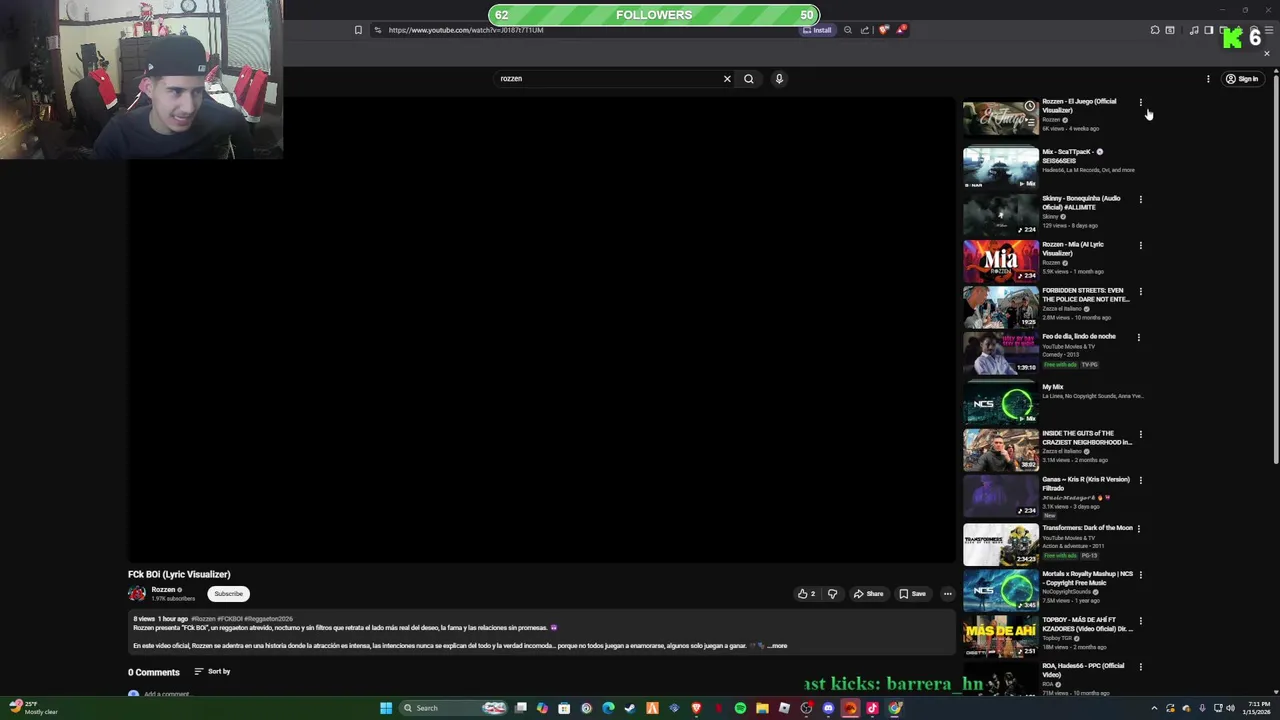Image resolution: width=1280 pixels, height=720 pixels.
Task: Play the My Mix NCS playlist
Action: (x=1001, y=403)
